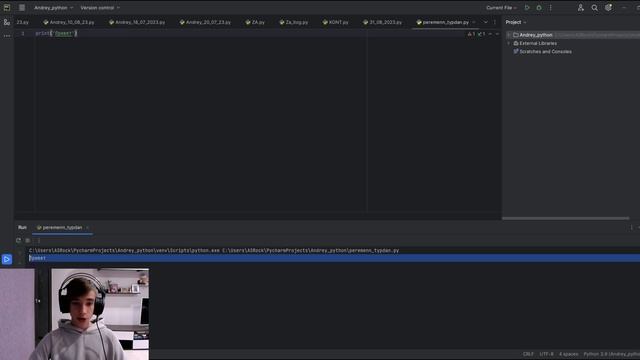
Task: Open the Structure tool window icon
Action: point(7,22)
